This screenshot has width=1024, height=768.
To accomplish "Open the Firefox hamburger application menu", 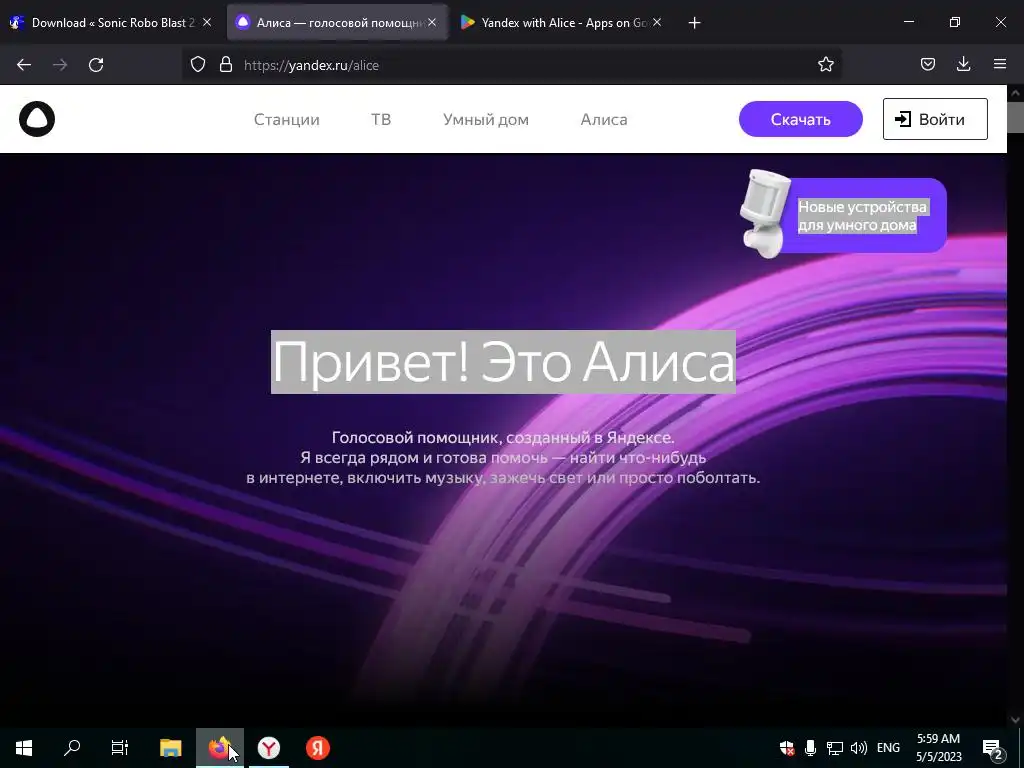I will tap(1000, 65).
